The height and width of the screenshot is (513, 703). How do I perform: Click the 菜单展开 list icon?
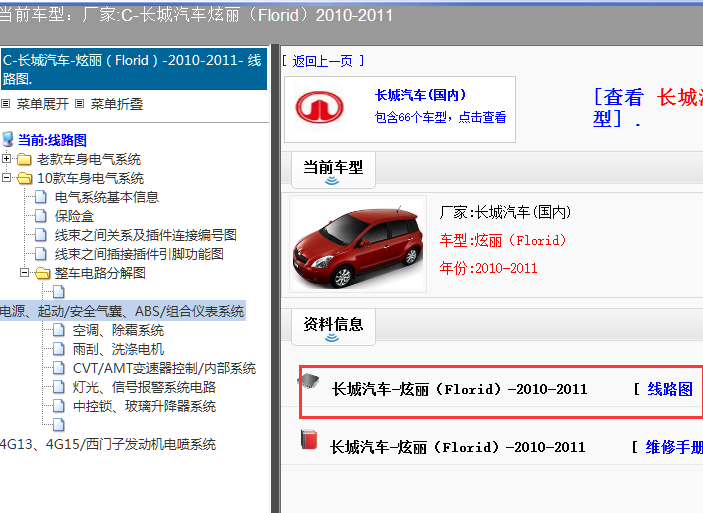(x=6, y=104)
